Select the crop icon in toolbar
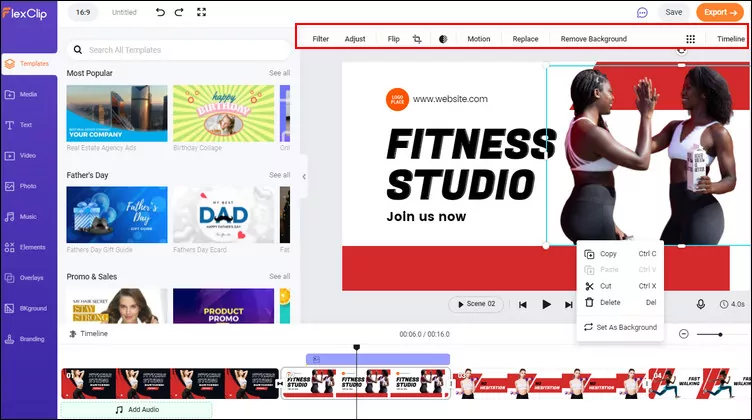The image size is (752, 420). (417, 39)
